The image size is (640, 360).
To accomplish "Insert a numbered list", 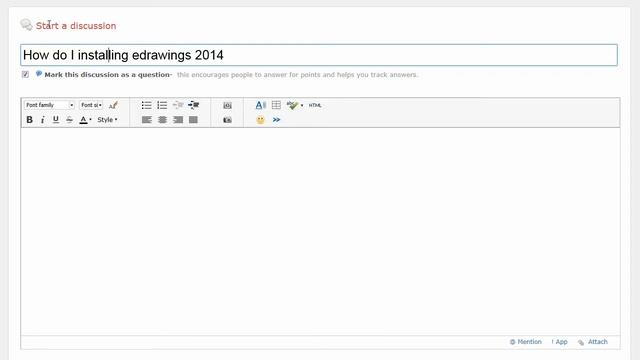I will [x=162, y=105].
